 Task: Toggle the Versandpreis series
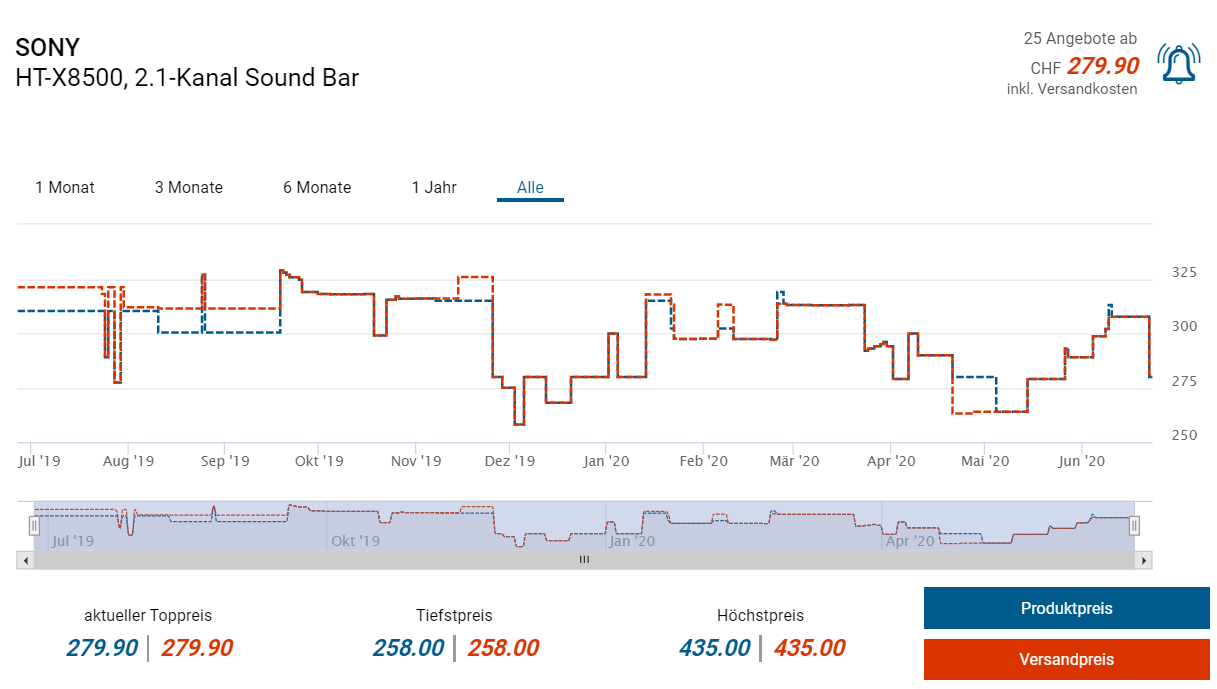click(1066, 659)
